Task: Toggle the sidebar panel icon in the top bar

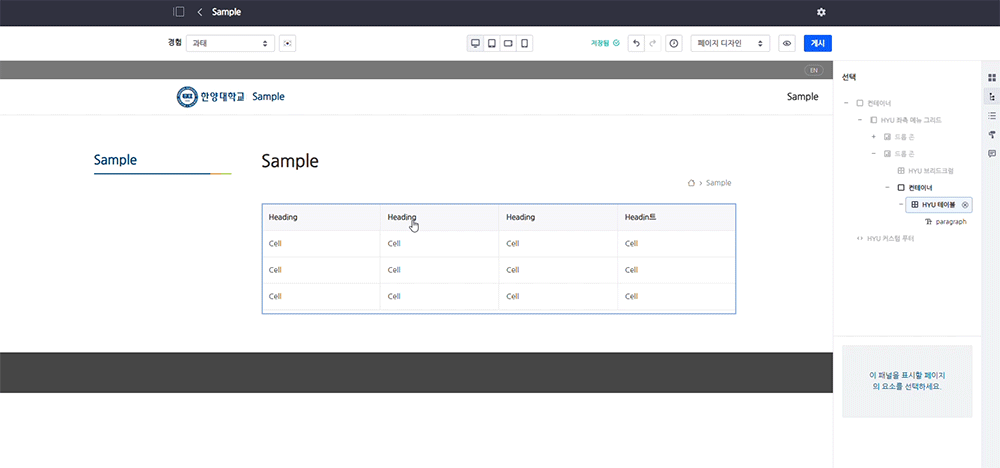Action: click(x=179, y=12)
